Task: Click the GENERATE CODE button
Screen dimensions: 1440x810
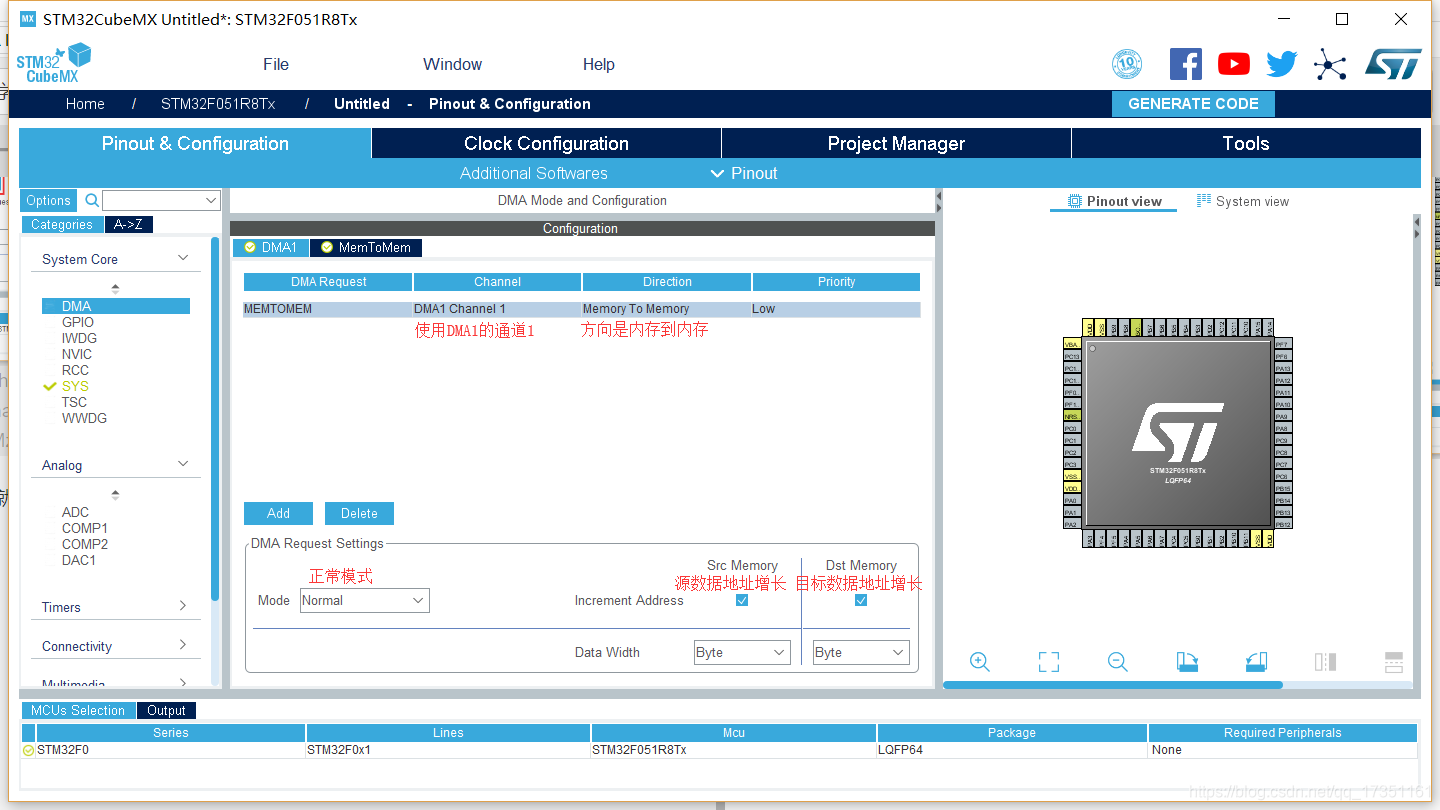Action: (x=1193, y=104)
